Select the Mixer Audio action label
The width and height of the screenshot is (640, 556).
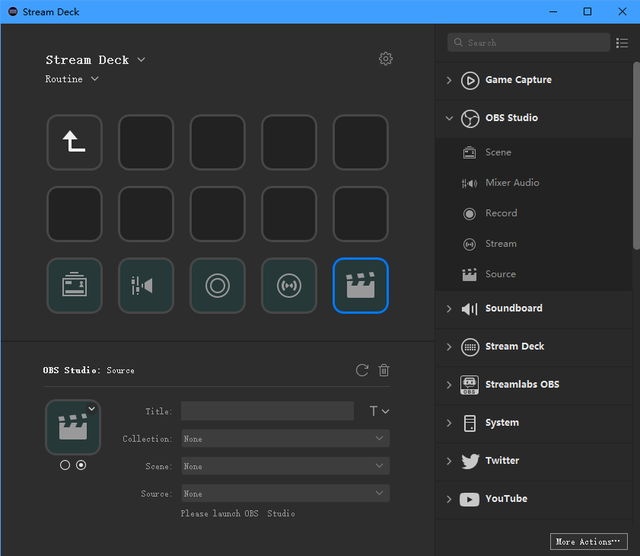512,183
